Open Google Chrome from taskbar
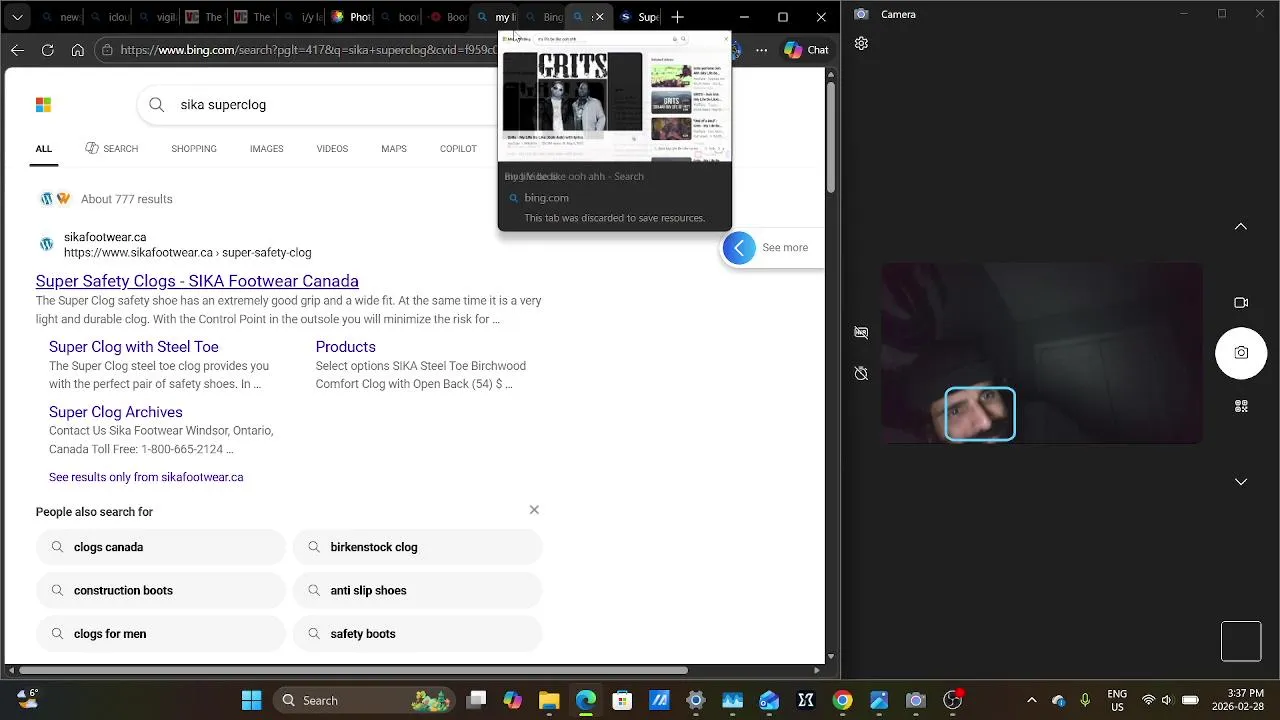Viewport: 1280px width, 720px height. tap(842, 700)
